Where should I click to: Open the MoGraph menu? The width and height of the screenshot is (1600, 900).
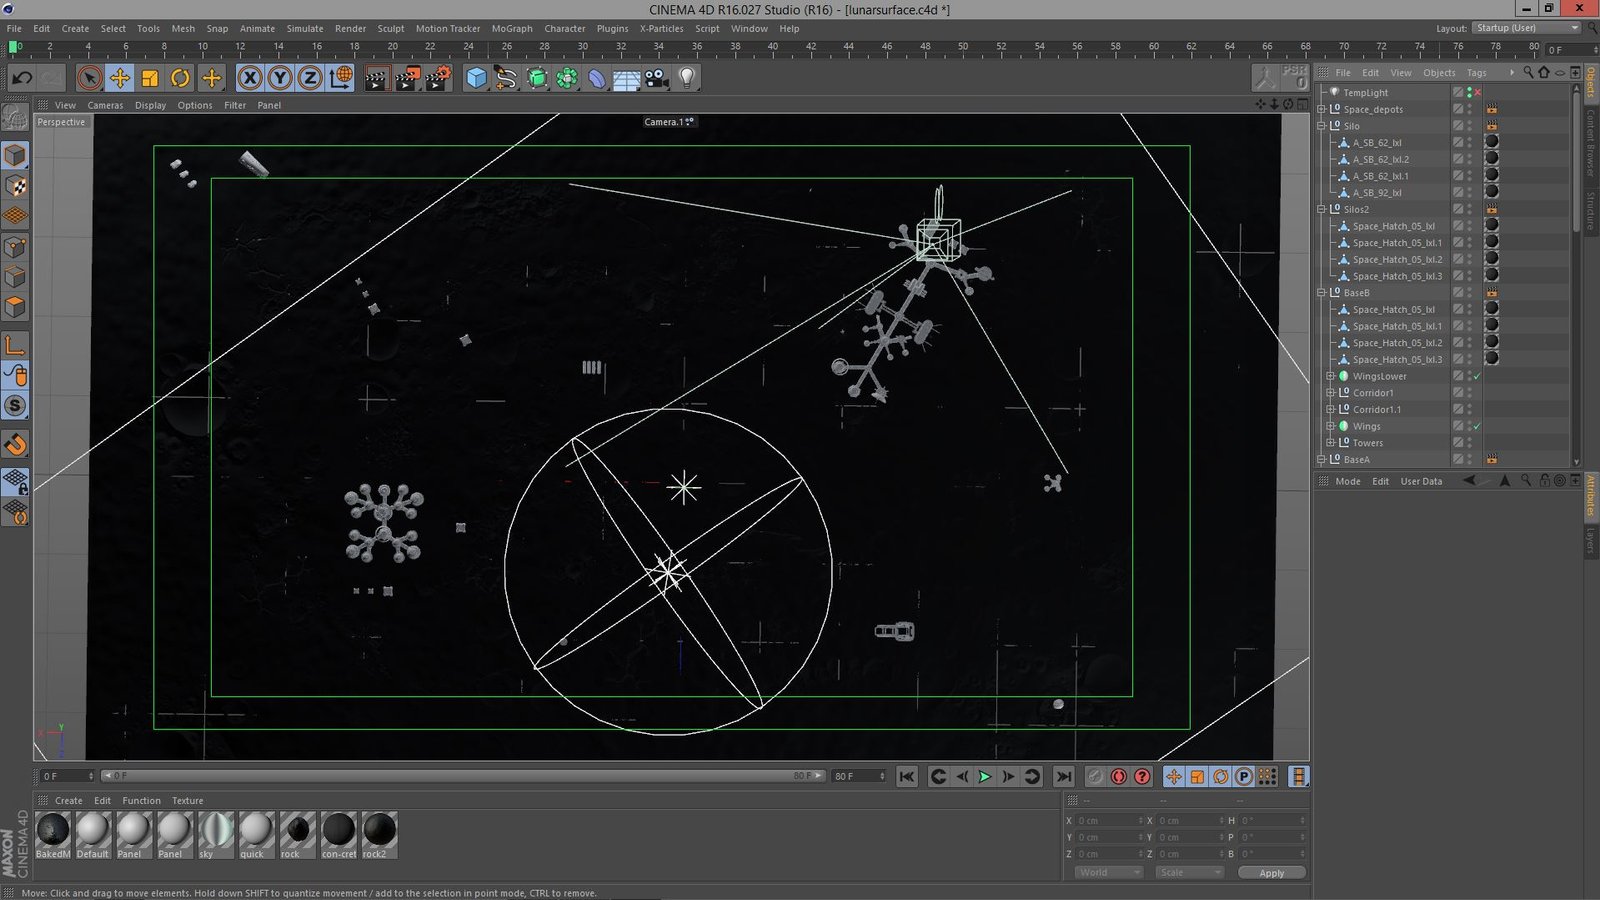[511, 29]
